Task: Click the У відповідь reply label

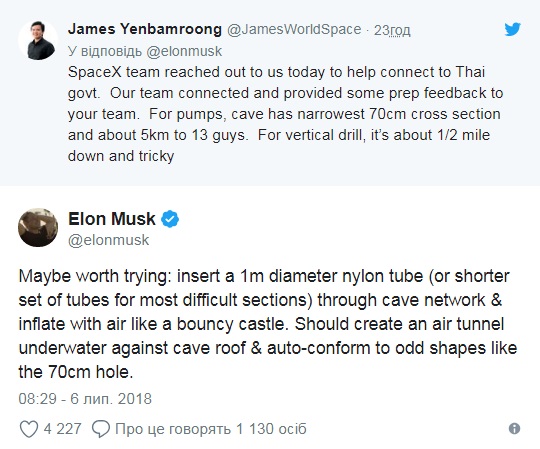Action: click(105, 51)
